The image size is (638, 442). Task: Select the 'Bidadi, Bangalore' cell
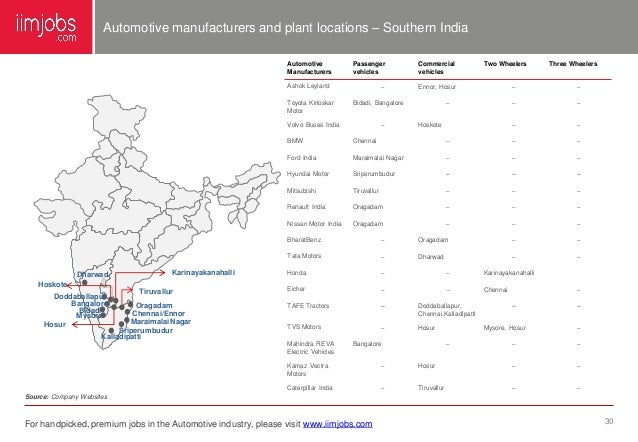pos(378,103)
